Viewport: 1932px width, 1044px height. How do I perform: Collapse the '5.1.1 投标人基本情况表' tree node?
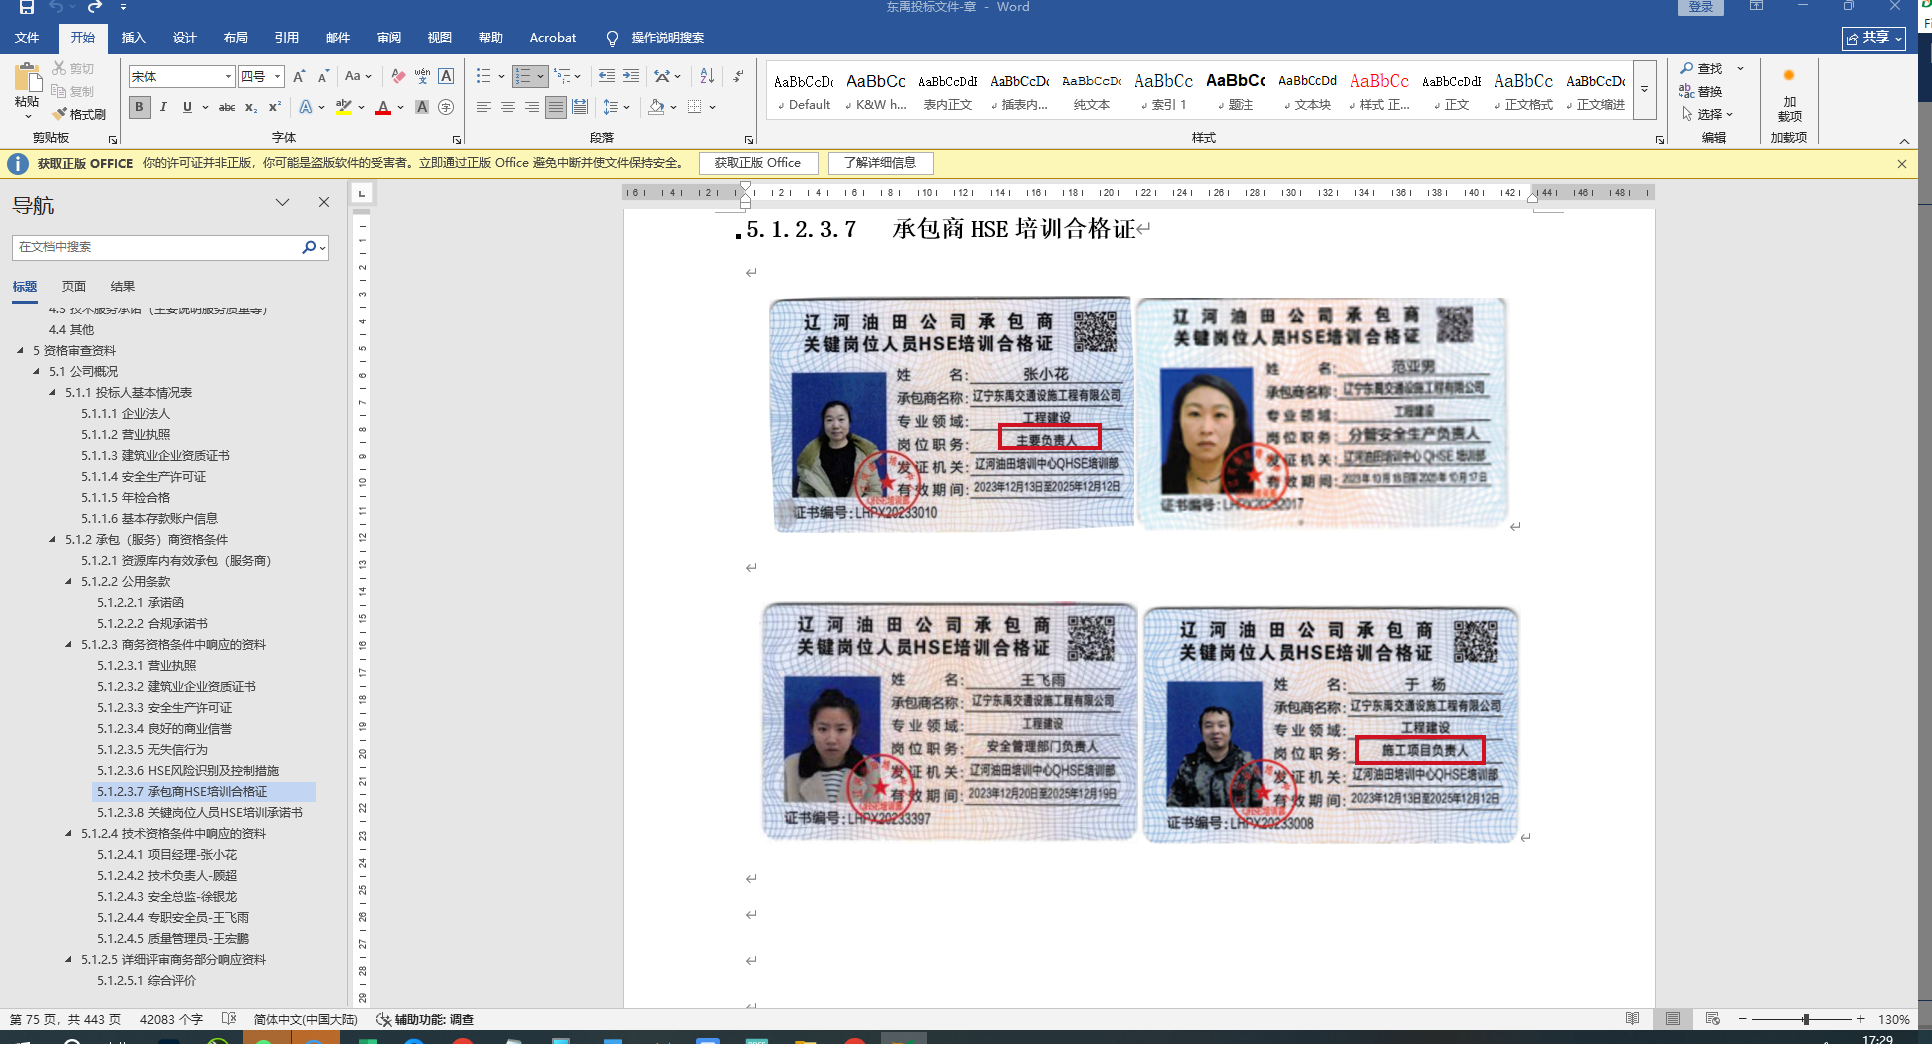(53, 393)
